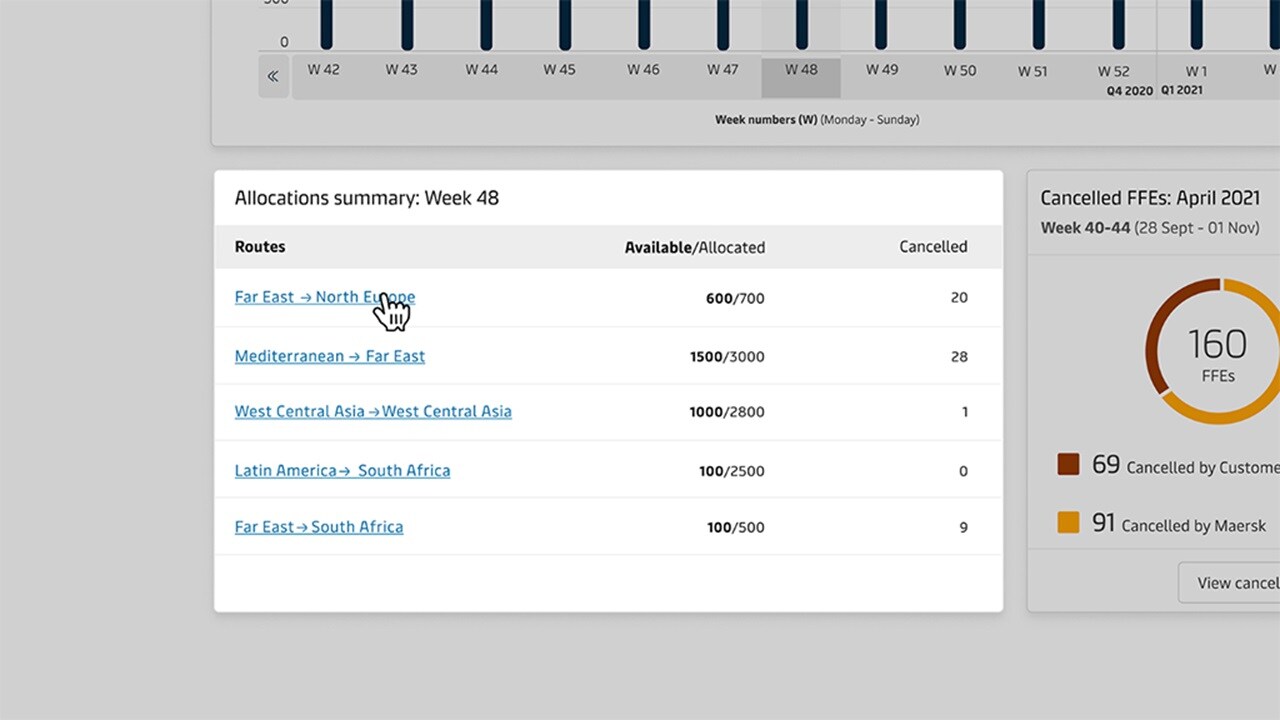Image resolution: width=1280 pixels, height=720 pixels.
Task: Select week W 48 on timeline
Action: (801, 70)
